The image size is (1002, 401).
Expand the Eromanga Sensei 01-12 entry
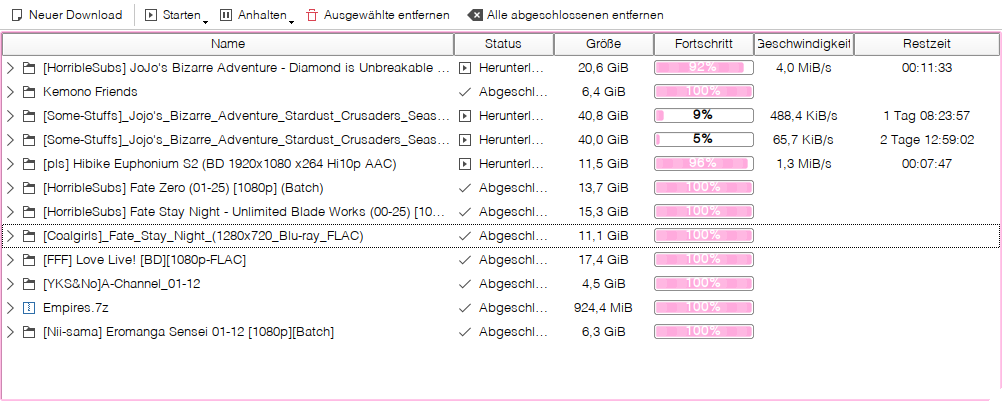[x=10, y=332]
